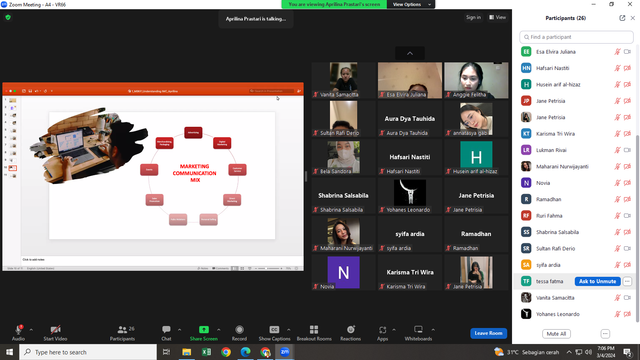Select Yohanes Leonardo's video tile

tap(410, 196)
